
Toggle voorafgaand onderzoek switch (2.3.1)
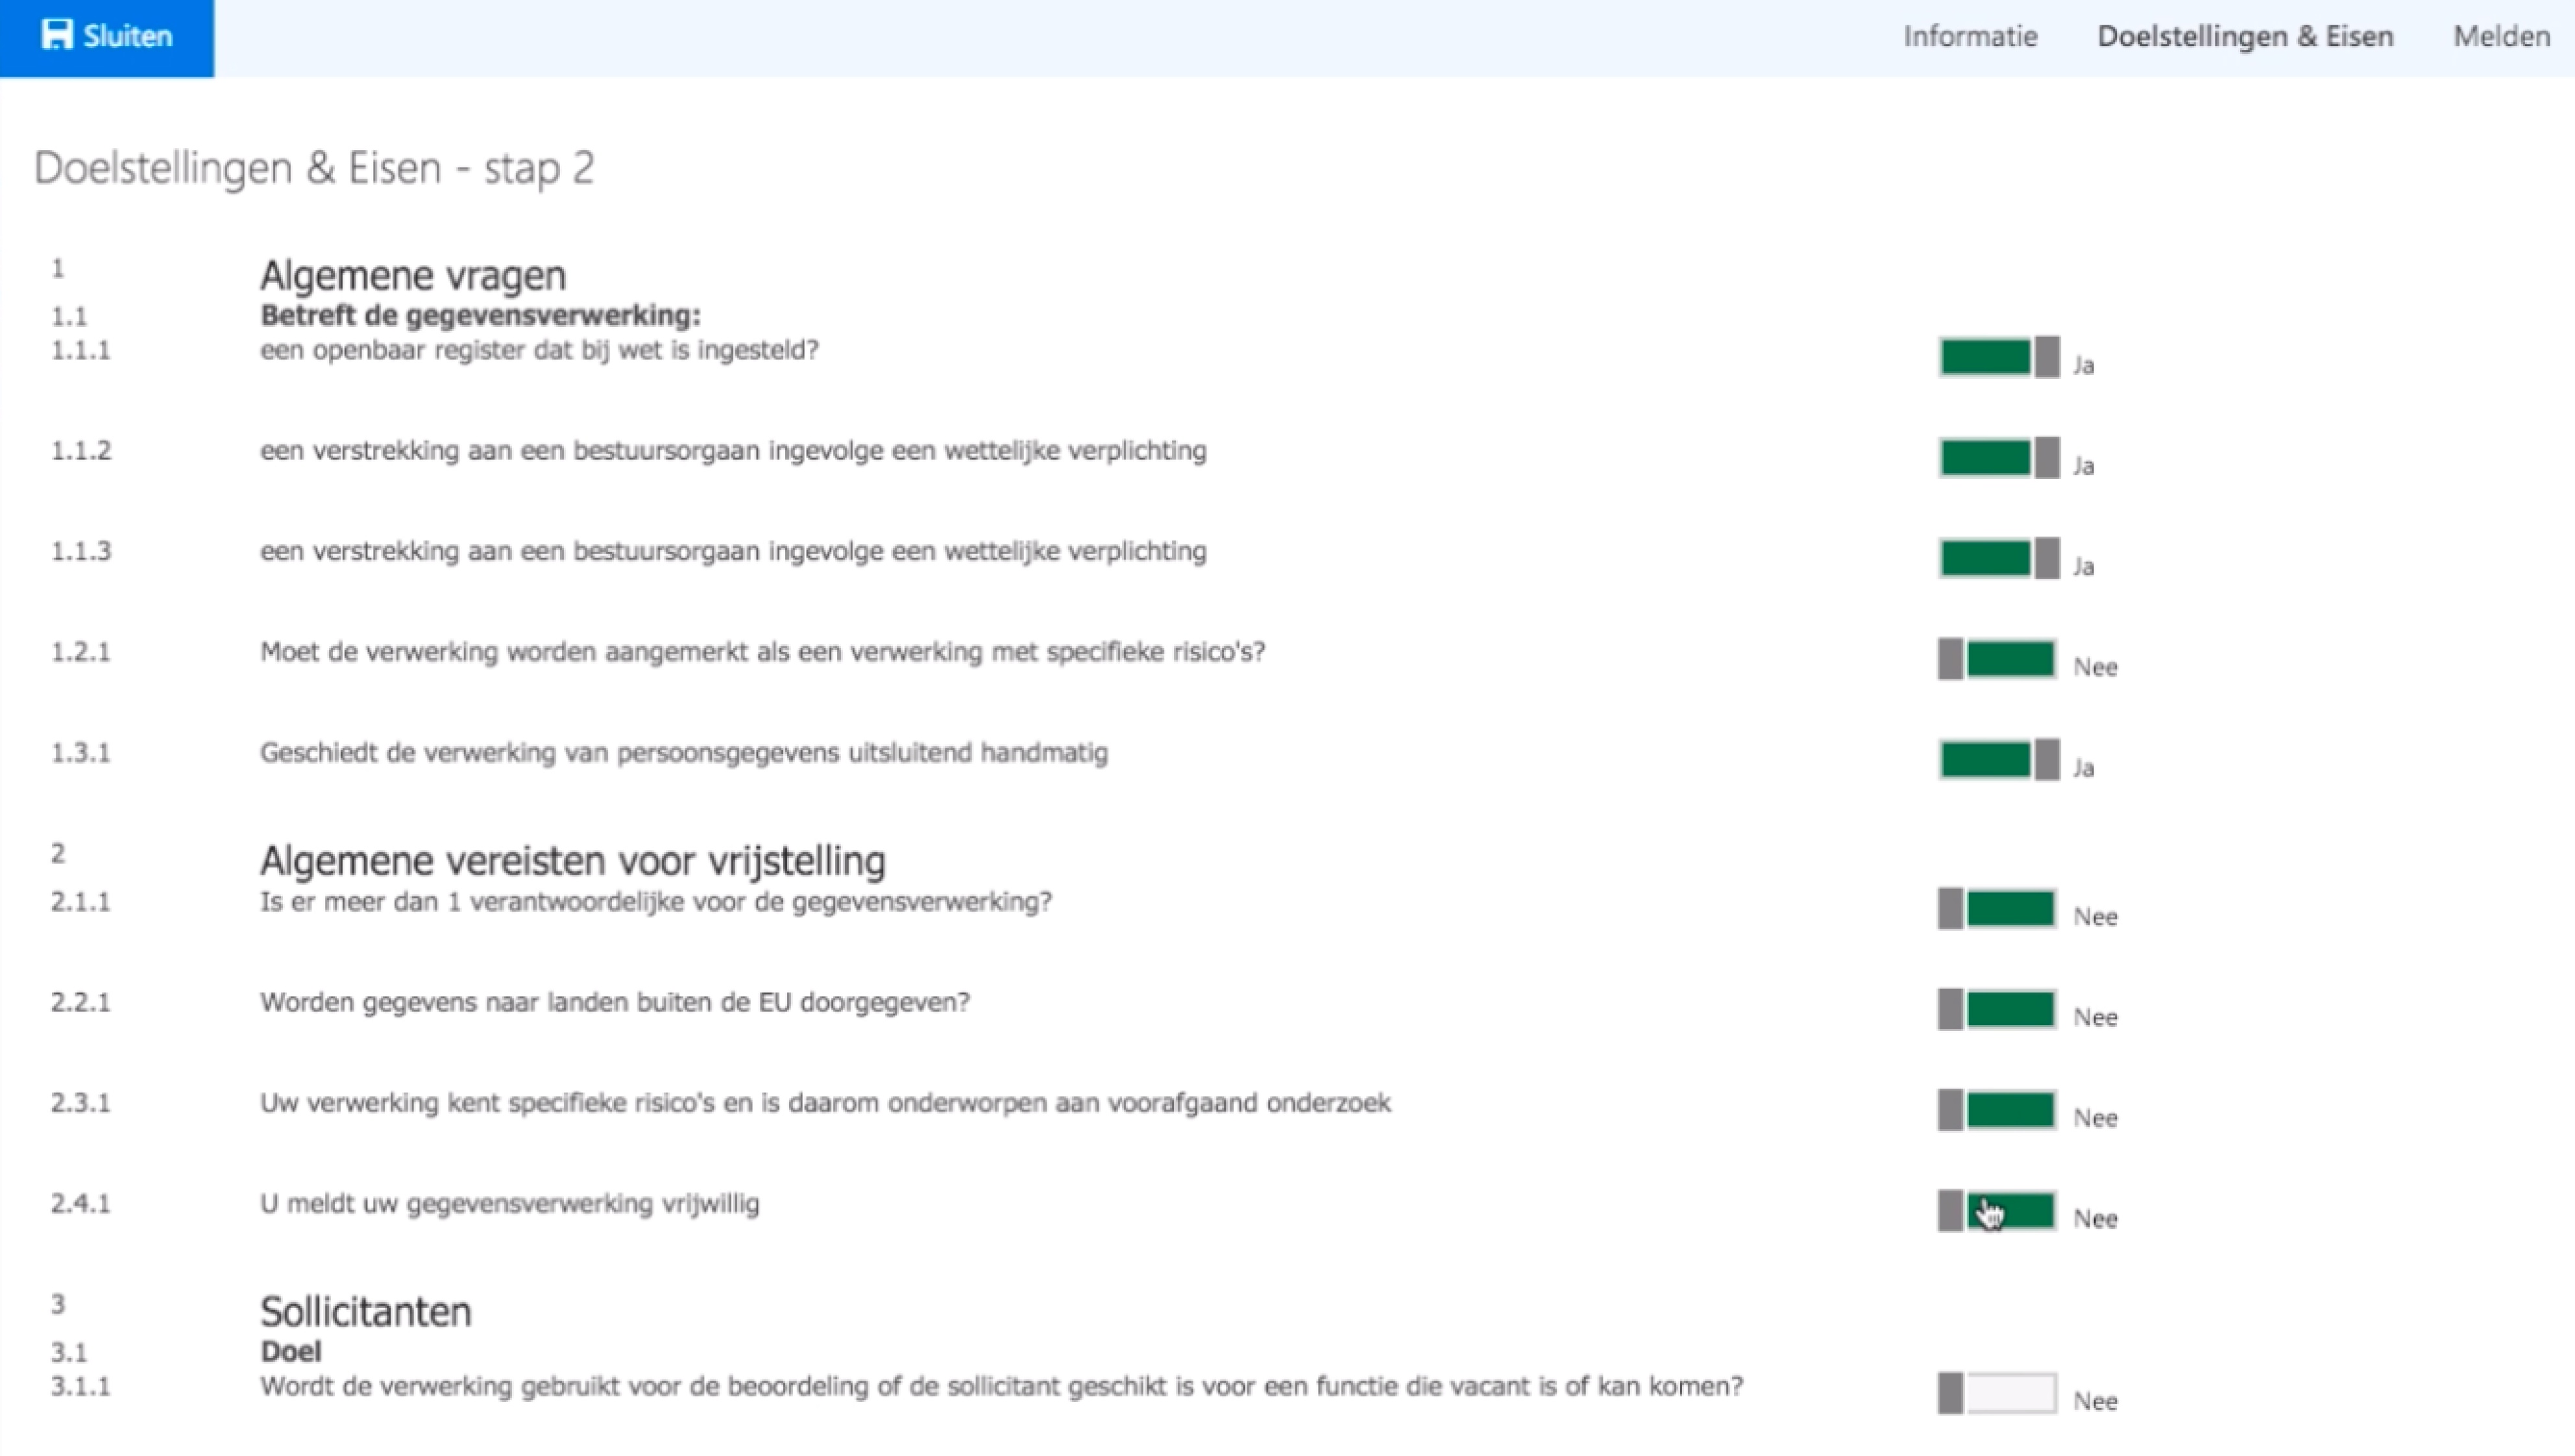1998,1110
